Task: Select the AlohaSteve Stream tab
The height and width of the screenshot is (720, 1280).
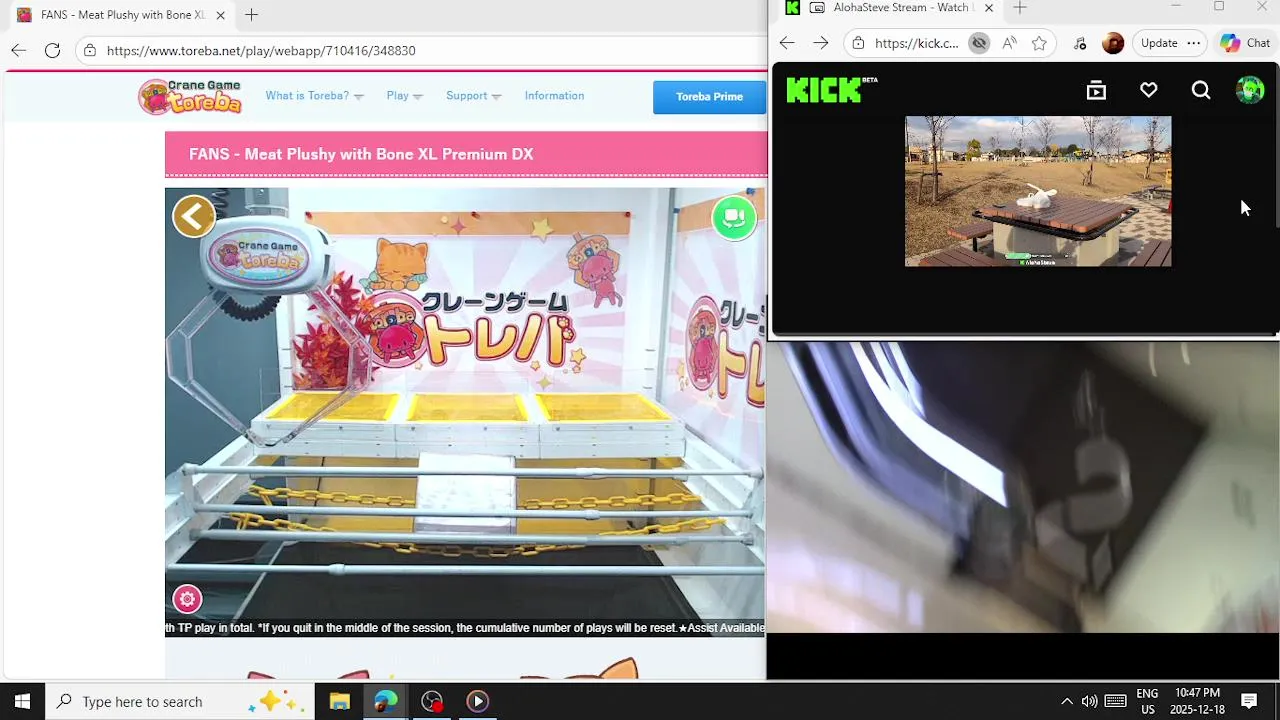Action: click(x=890, y=8)
